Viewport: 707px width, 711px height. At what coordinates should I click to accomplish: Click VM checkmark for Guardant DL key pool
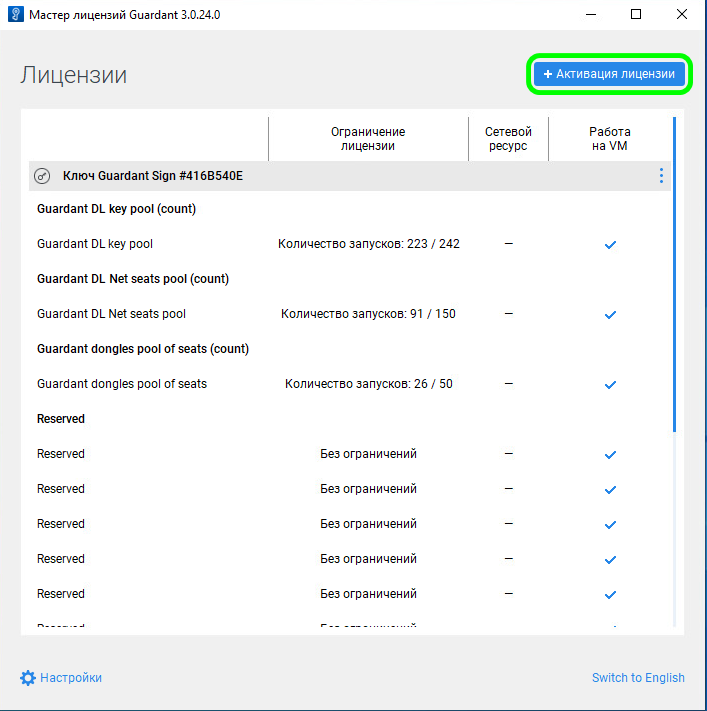point(610,245)
